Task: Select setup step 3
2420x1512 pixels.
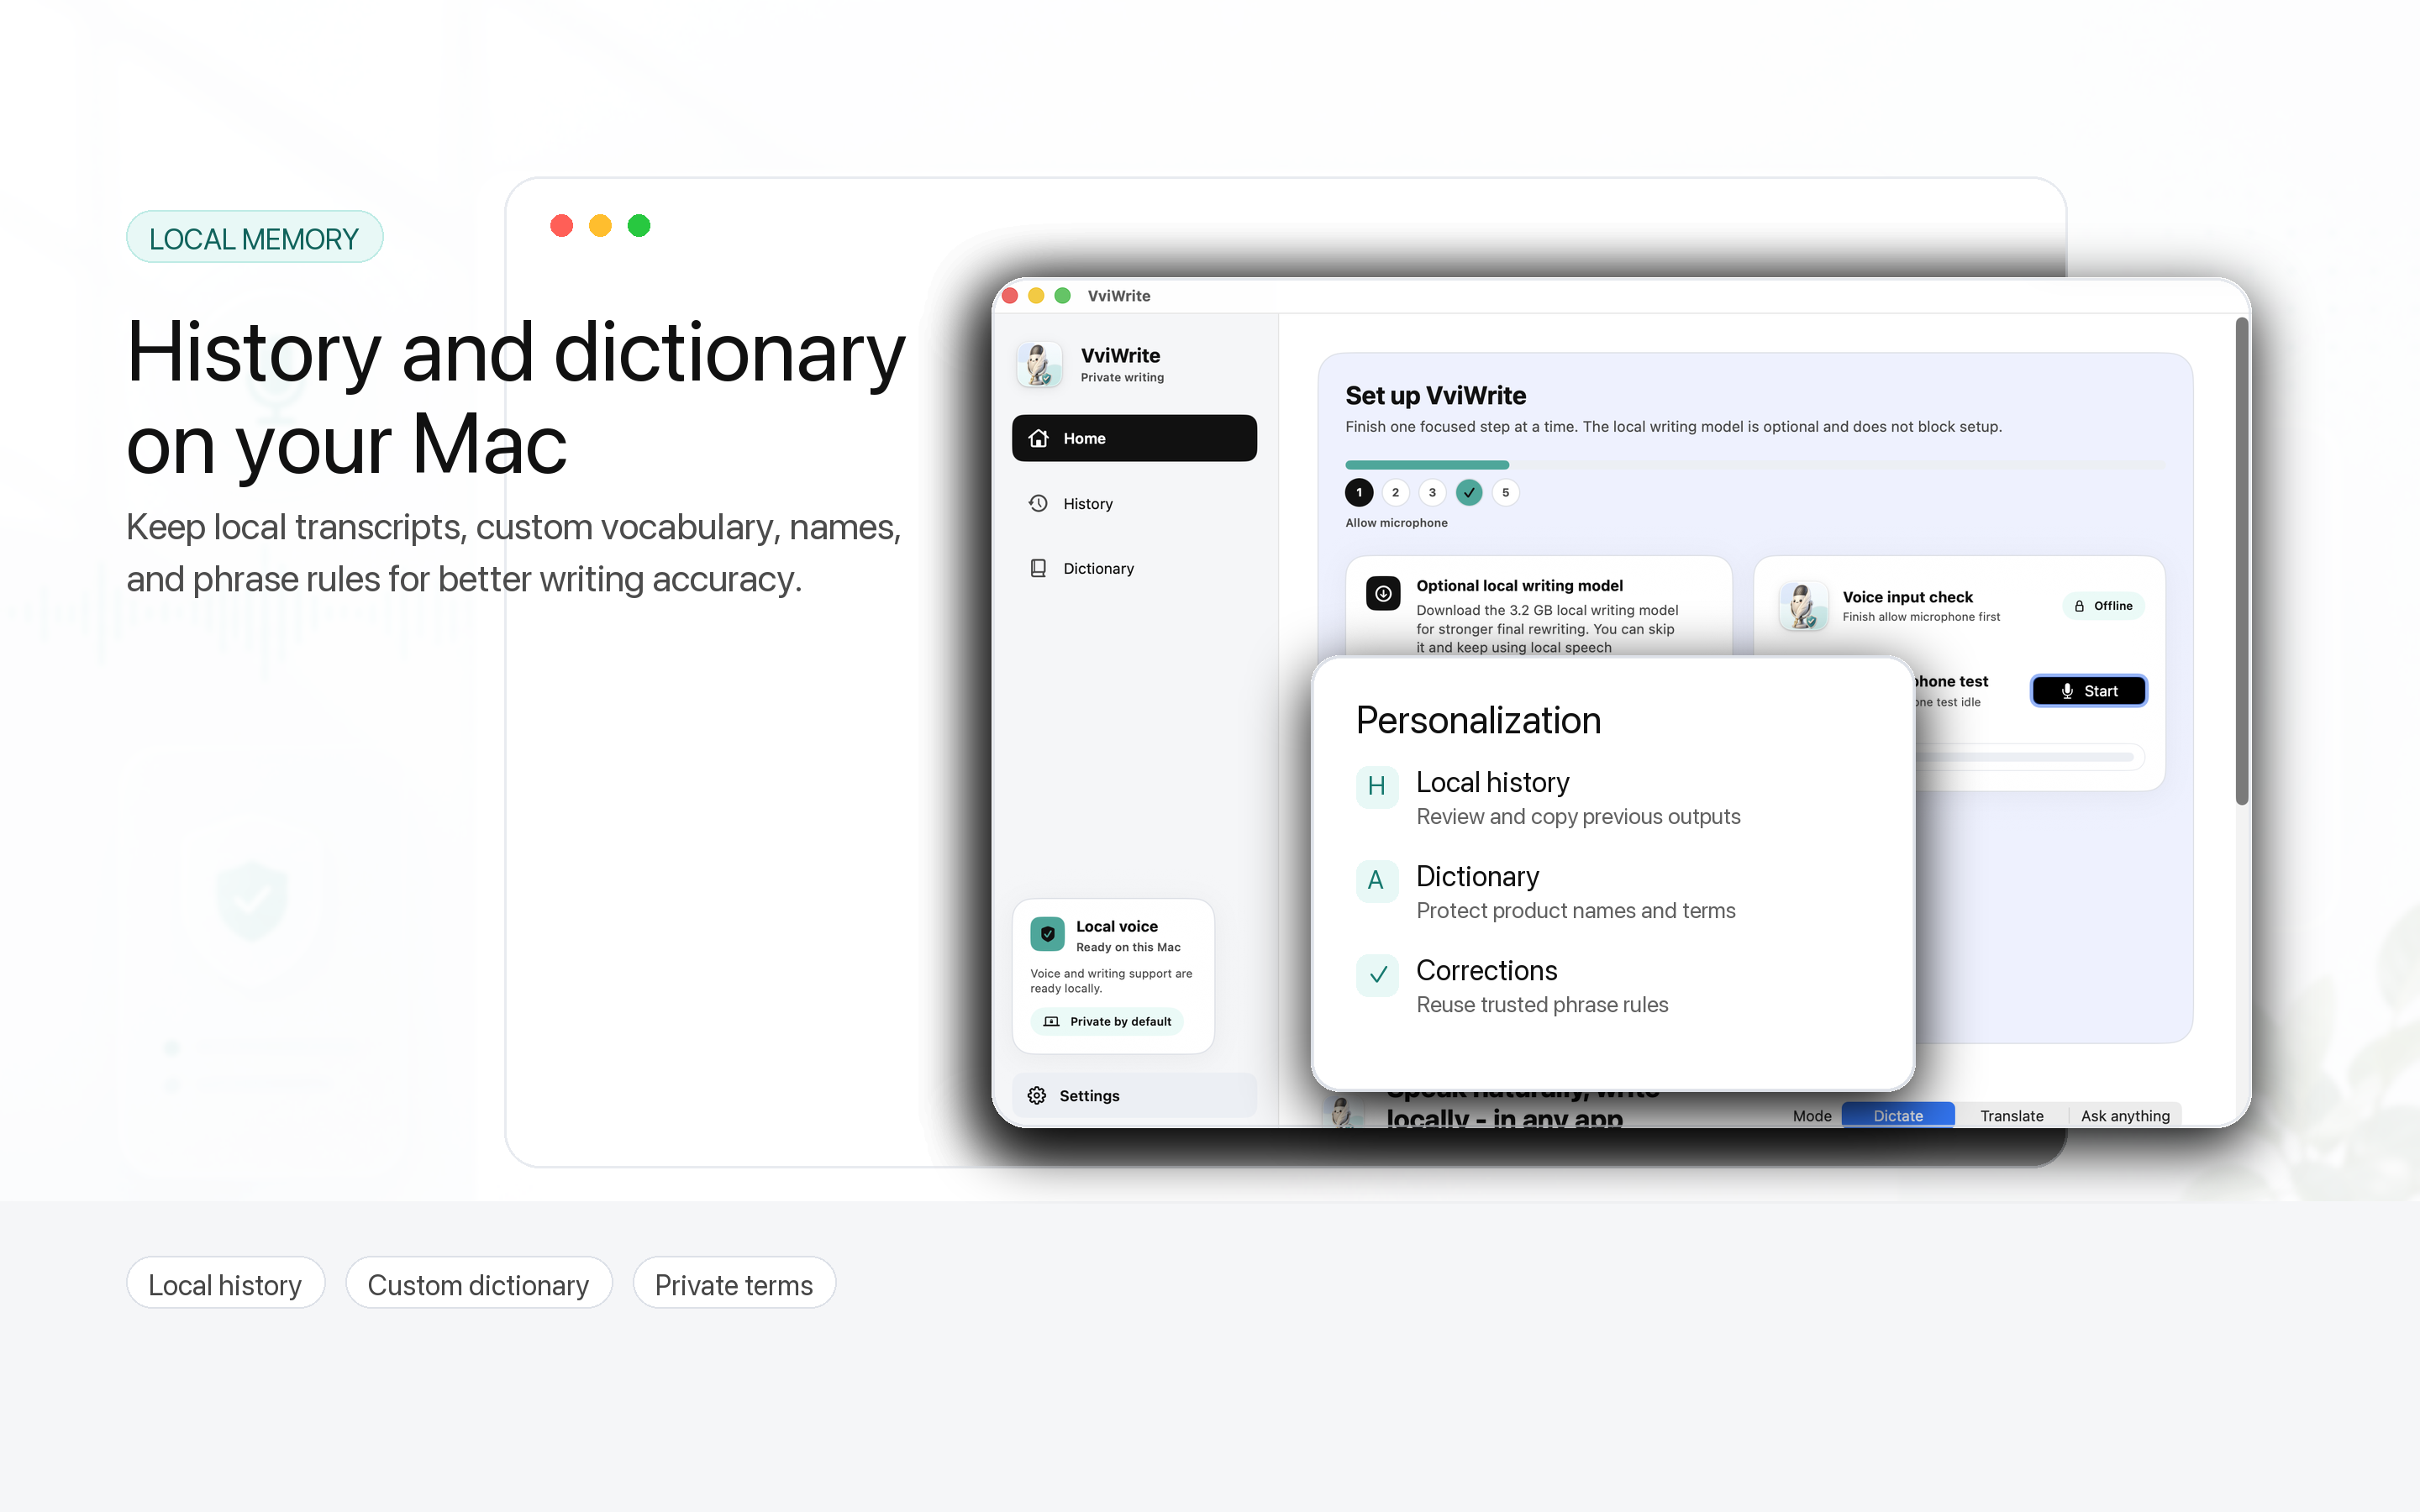Action: point(1432,492)
